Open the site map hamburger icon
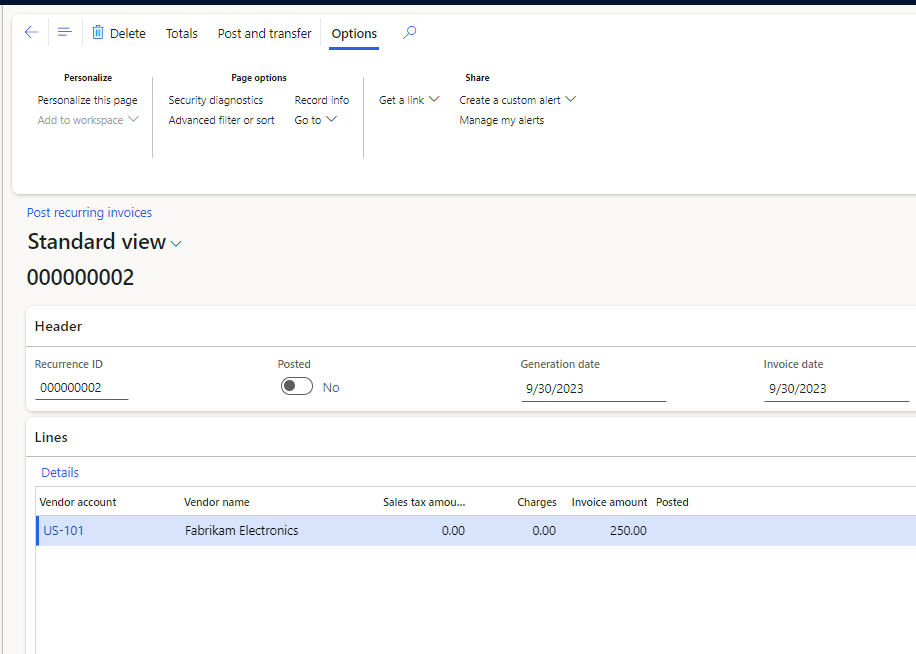Viewport: 916px width, 654px height. coord(64,32)
